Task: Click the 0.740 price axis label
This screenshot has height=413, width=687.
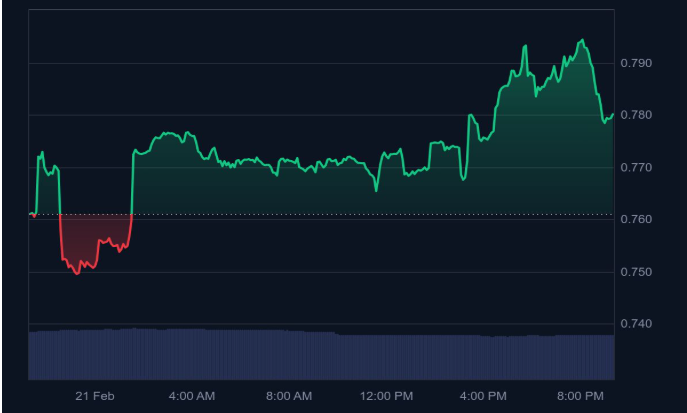Action: point(637,324)
